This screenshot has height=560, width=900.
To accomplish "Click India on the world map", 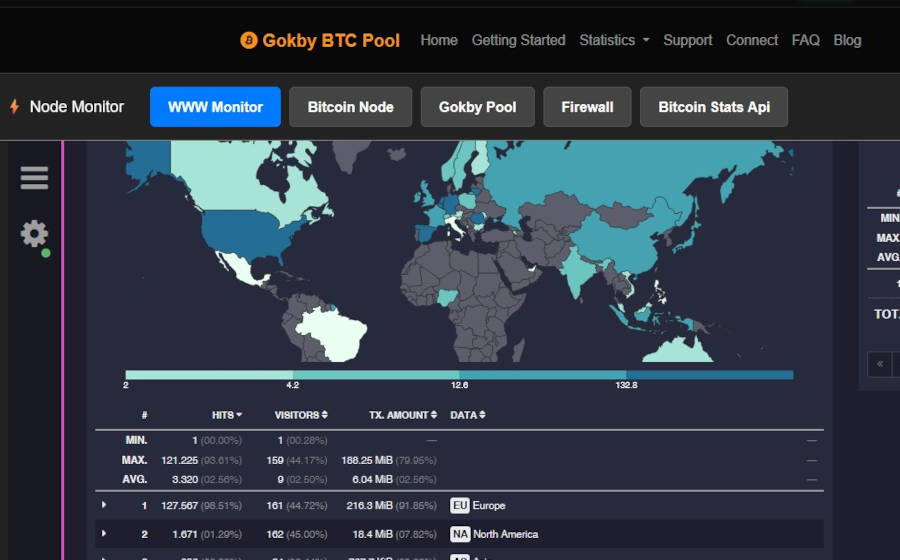I will click(577, 273).
